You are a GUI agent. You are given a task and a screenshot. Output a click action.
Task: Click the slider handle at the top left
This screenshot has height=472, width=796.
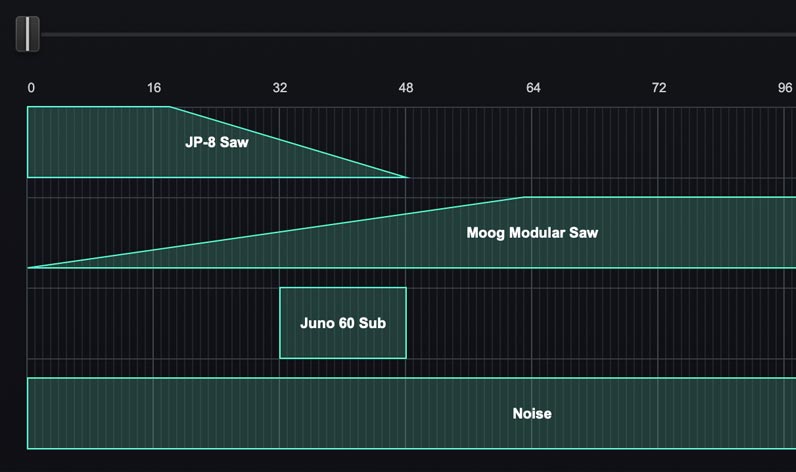point(27,34)
